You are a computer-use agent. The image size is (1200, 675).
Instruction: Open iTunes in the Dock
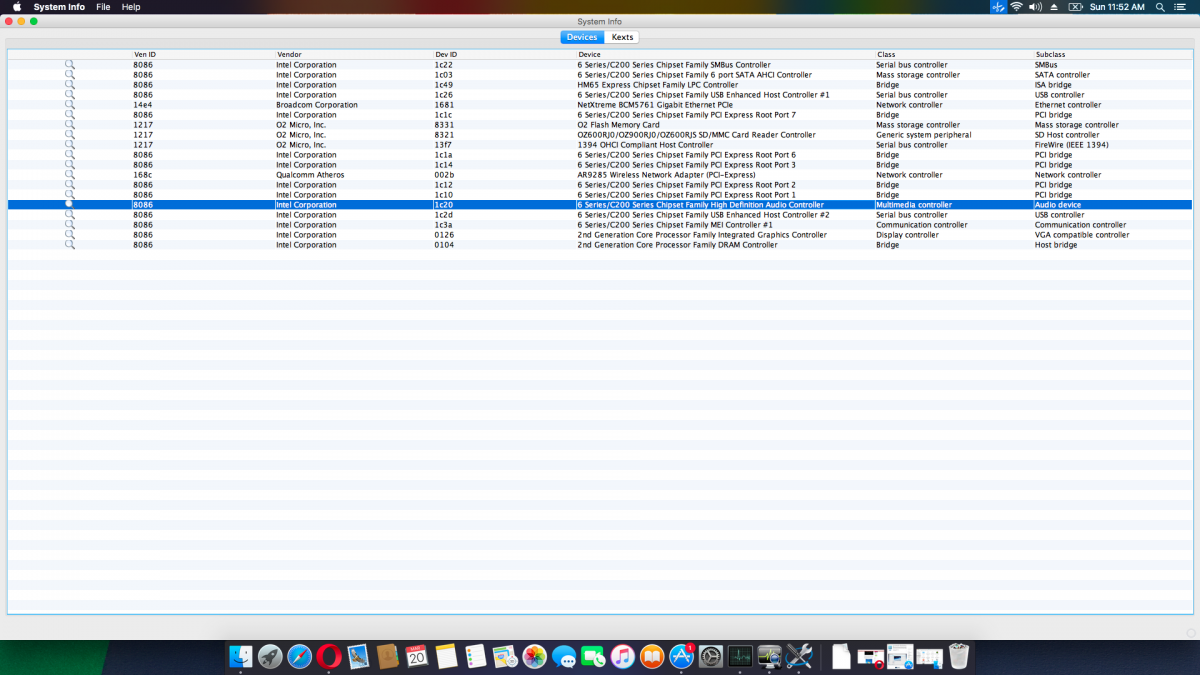(623, 656)
